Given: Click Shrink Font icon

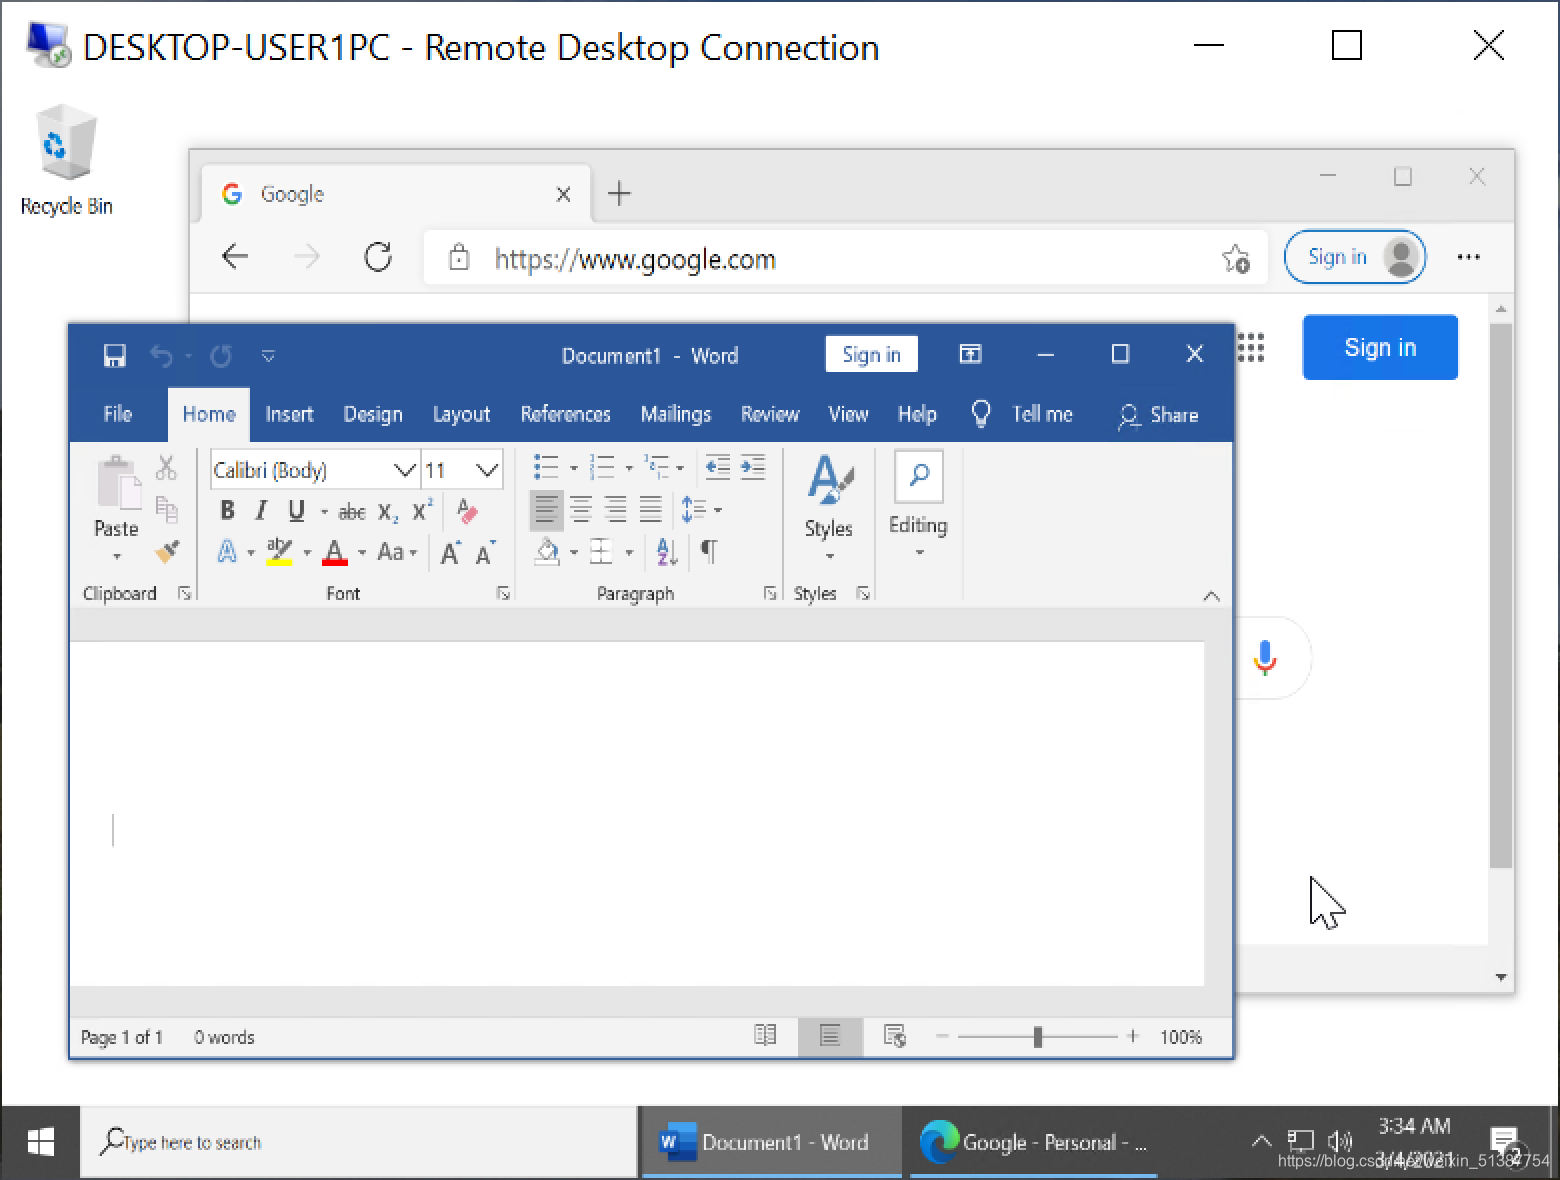Looking at the screenshot, I should coord(486,552).
